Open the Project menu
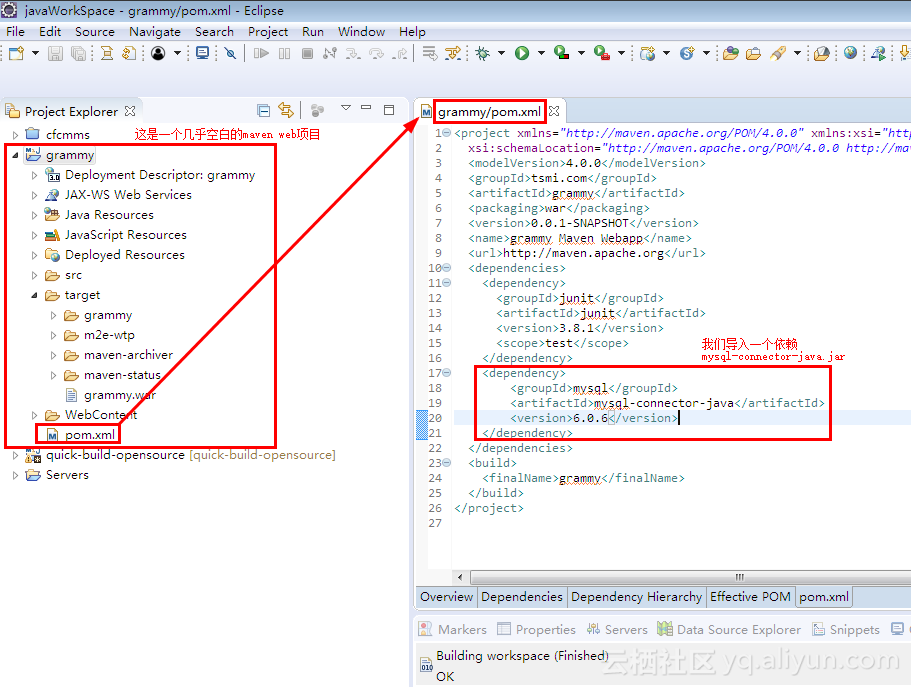 pyautogui.click(x=268, y=31)
